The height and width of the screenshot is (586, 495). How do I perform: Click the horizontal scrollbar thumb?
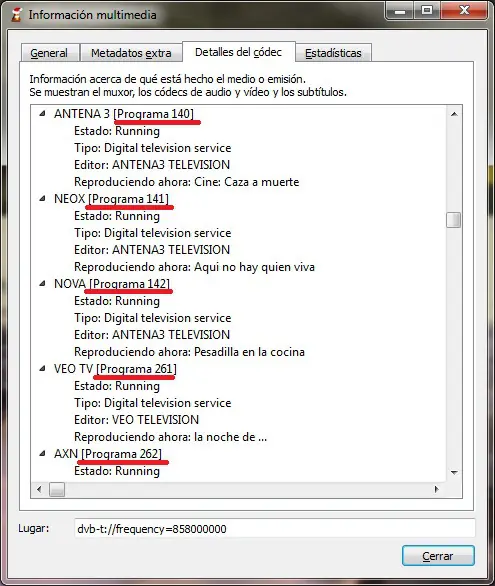coord(57,489)
